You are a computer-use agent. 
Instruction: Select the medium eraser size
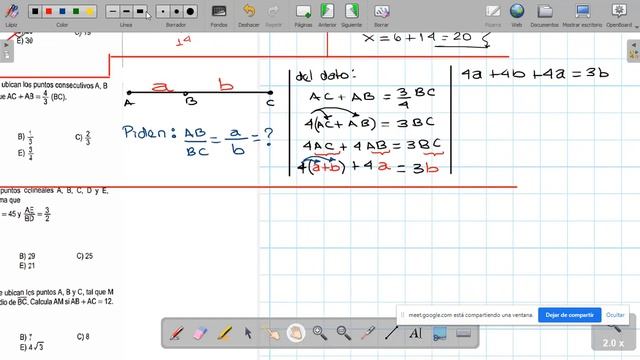[176, 11]
